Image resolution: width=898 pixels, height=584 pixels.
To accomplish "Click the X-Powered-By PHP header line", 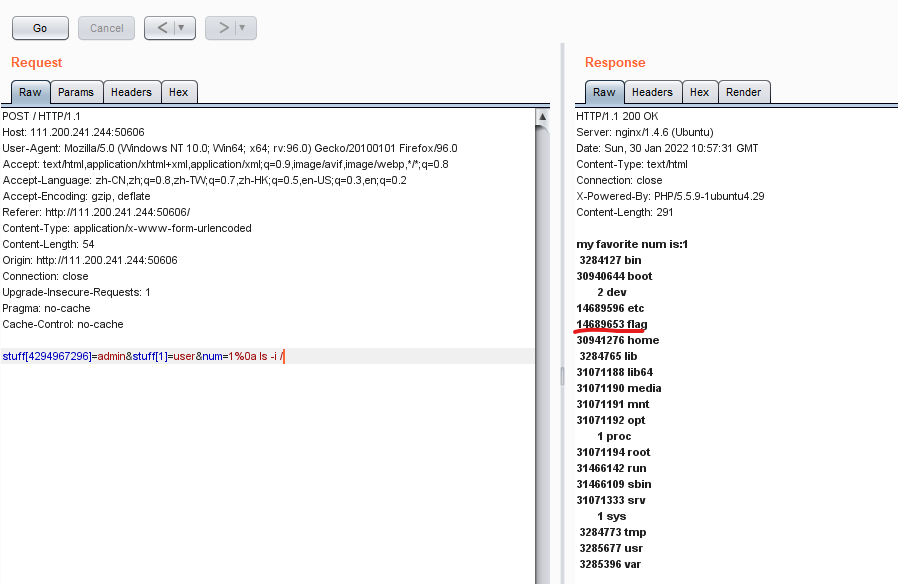I will 670,196.
